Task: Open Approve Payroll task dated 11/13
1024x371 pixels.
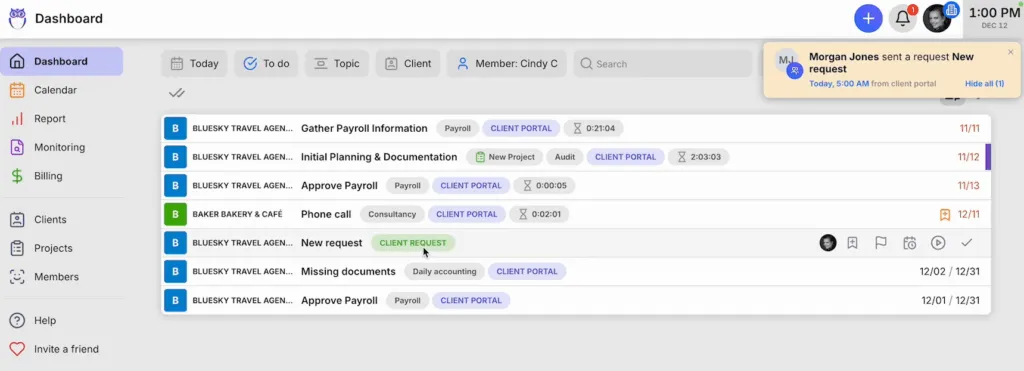Action: pos(339,186)
